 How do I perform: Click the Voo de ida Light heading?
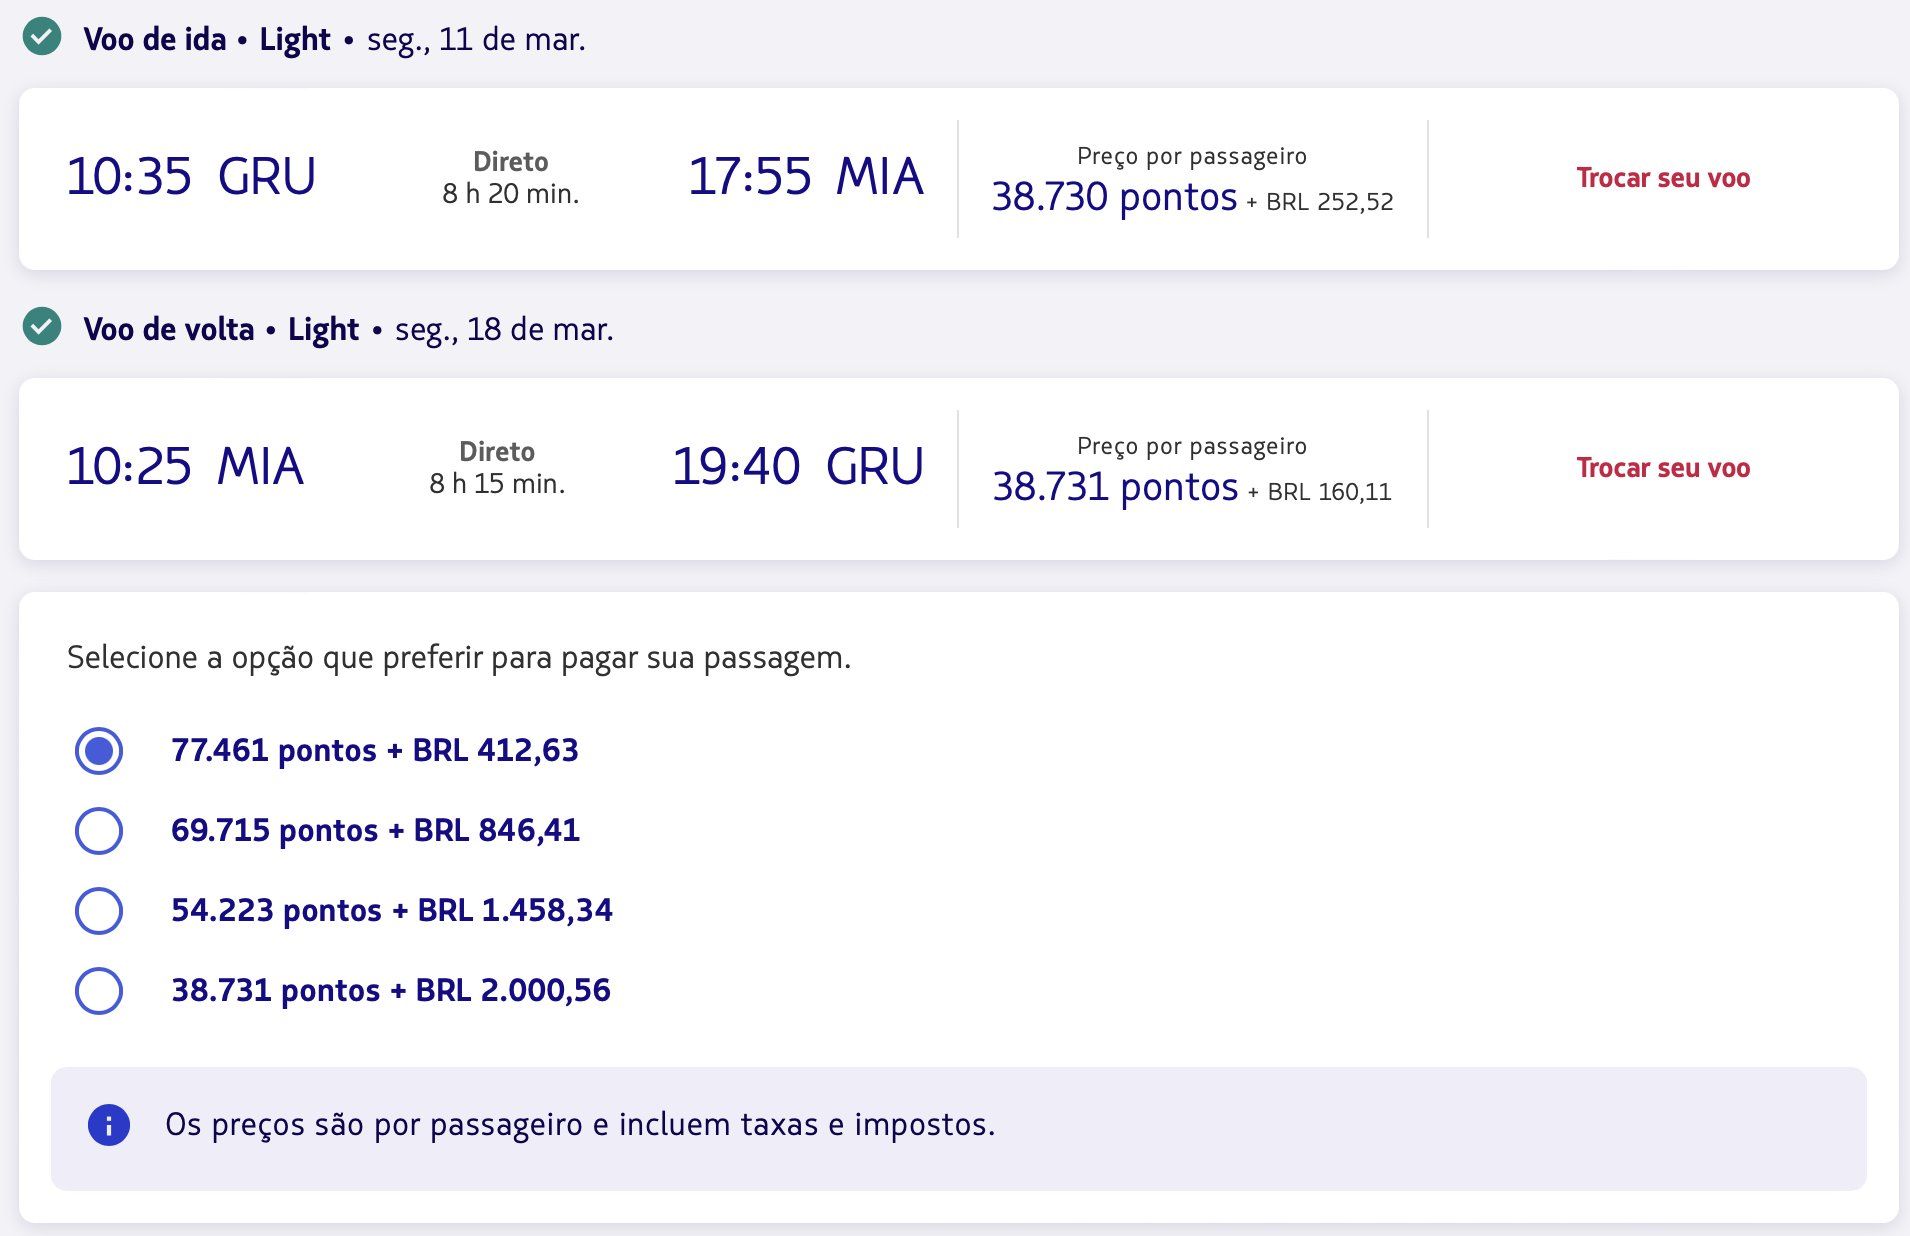(206, 40)
